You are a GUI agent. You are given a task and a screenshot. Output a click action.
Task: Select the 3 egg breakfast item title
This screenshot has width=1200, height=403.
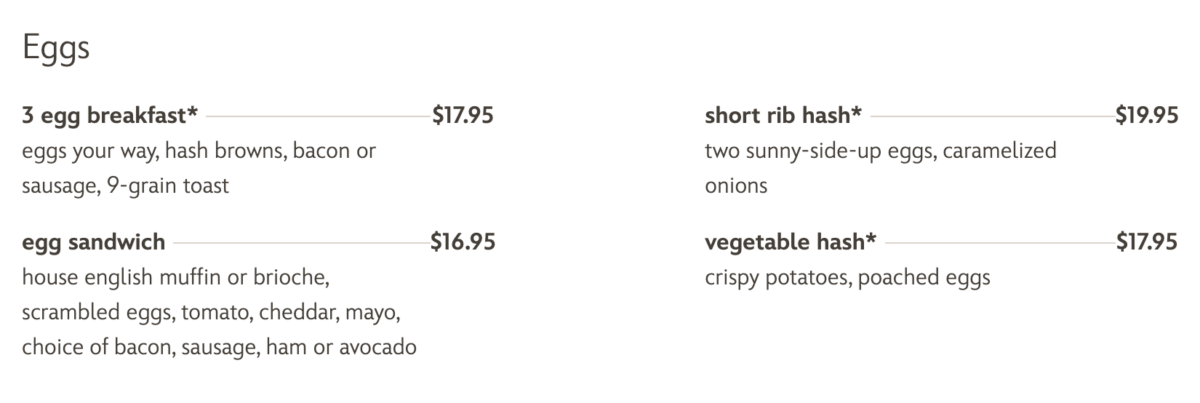[x=109, y=116]
